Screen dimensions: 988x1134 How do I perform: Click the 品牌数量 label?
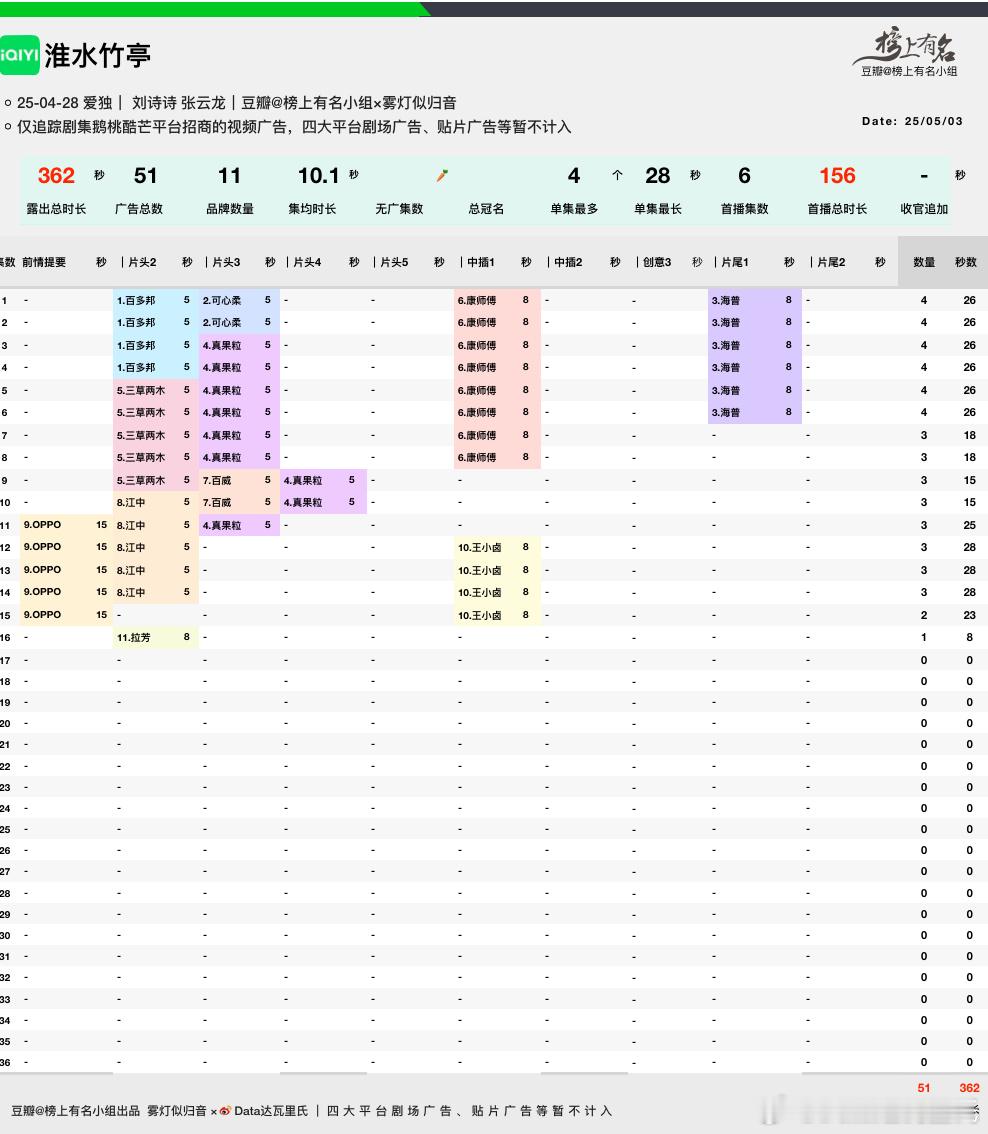pyautogui.click(x=229, y=208)
